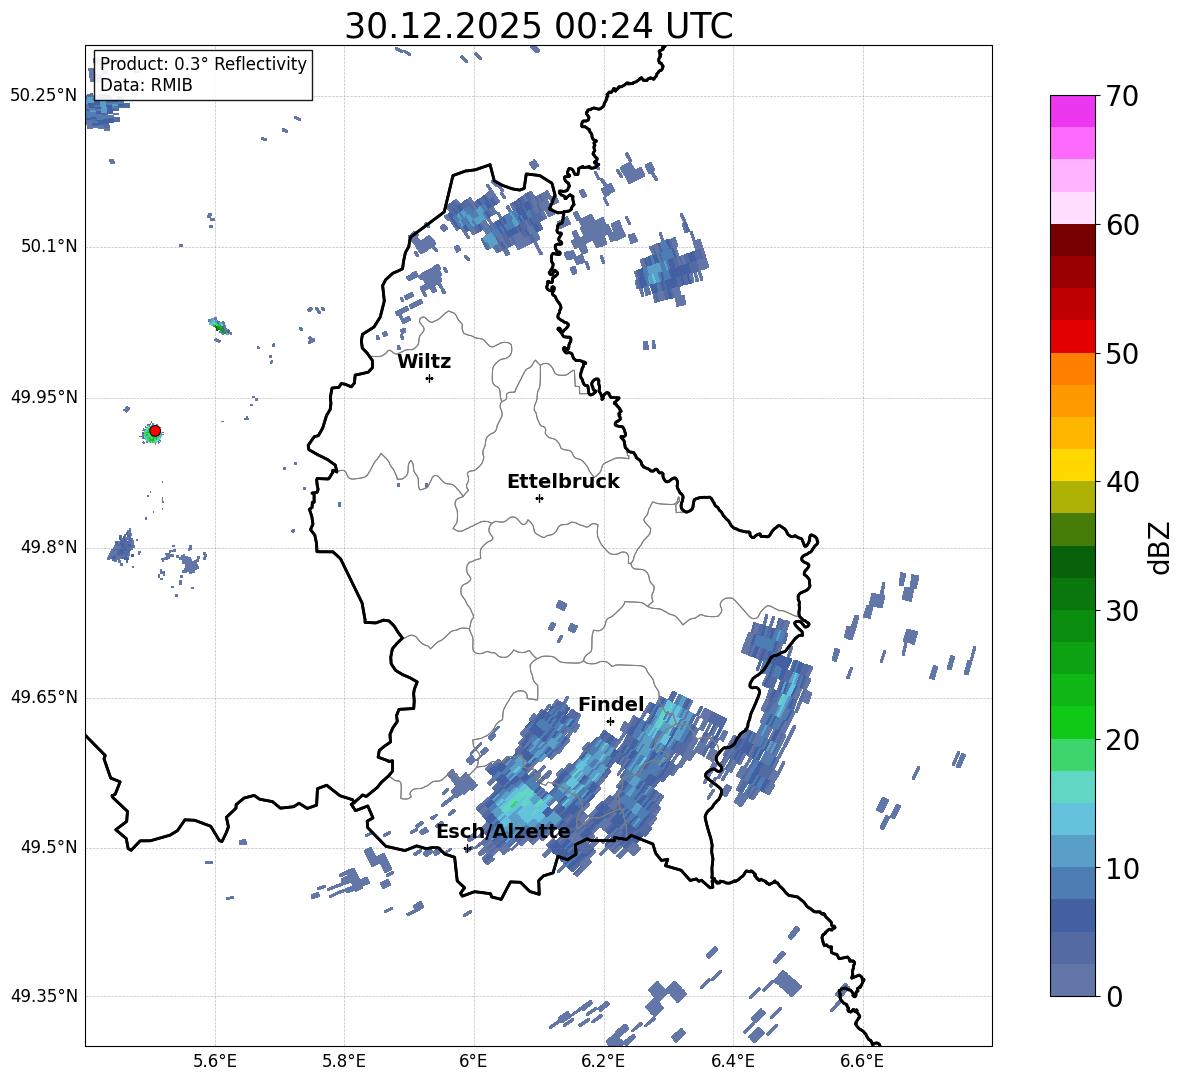Click the Findel cross marker
The height and width of the screenshot is (1081, 1184).
coord(610,722)
